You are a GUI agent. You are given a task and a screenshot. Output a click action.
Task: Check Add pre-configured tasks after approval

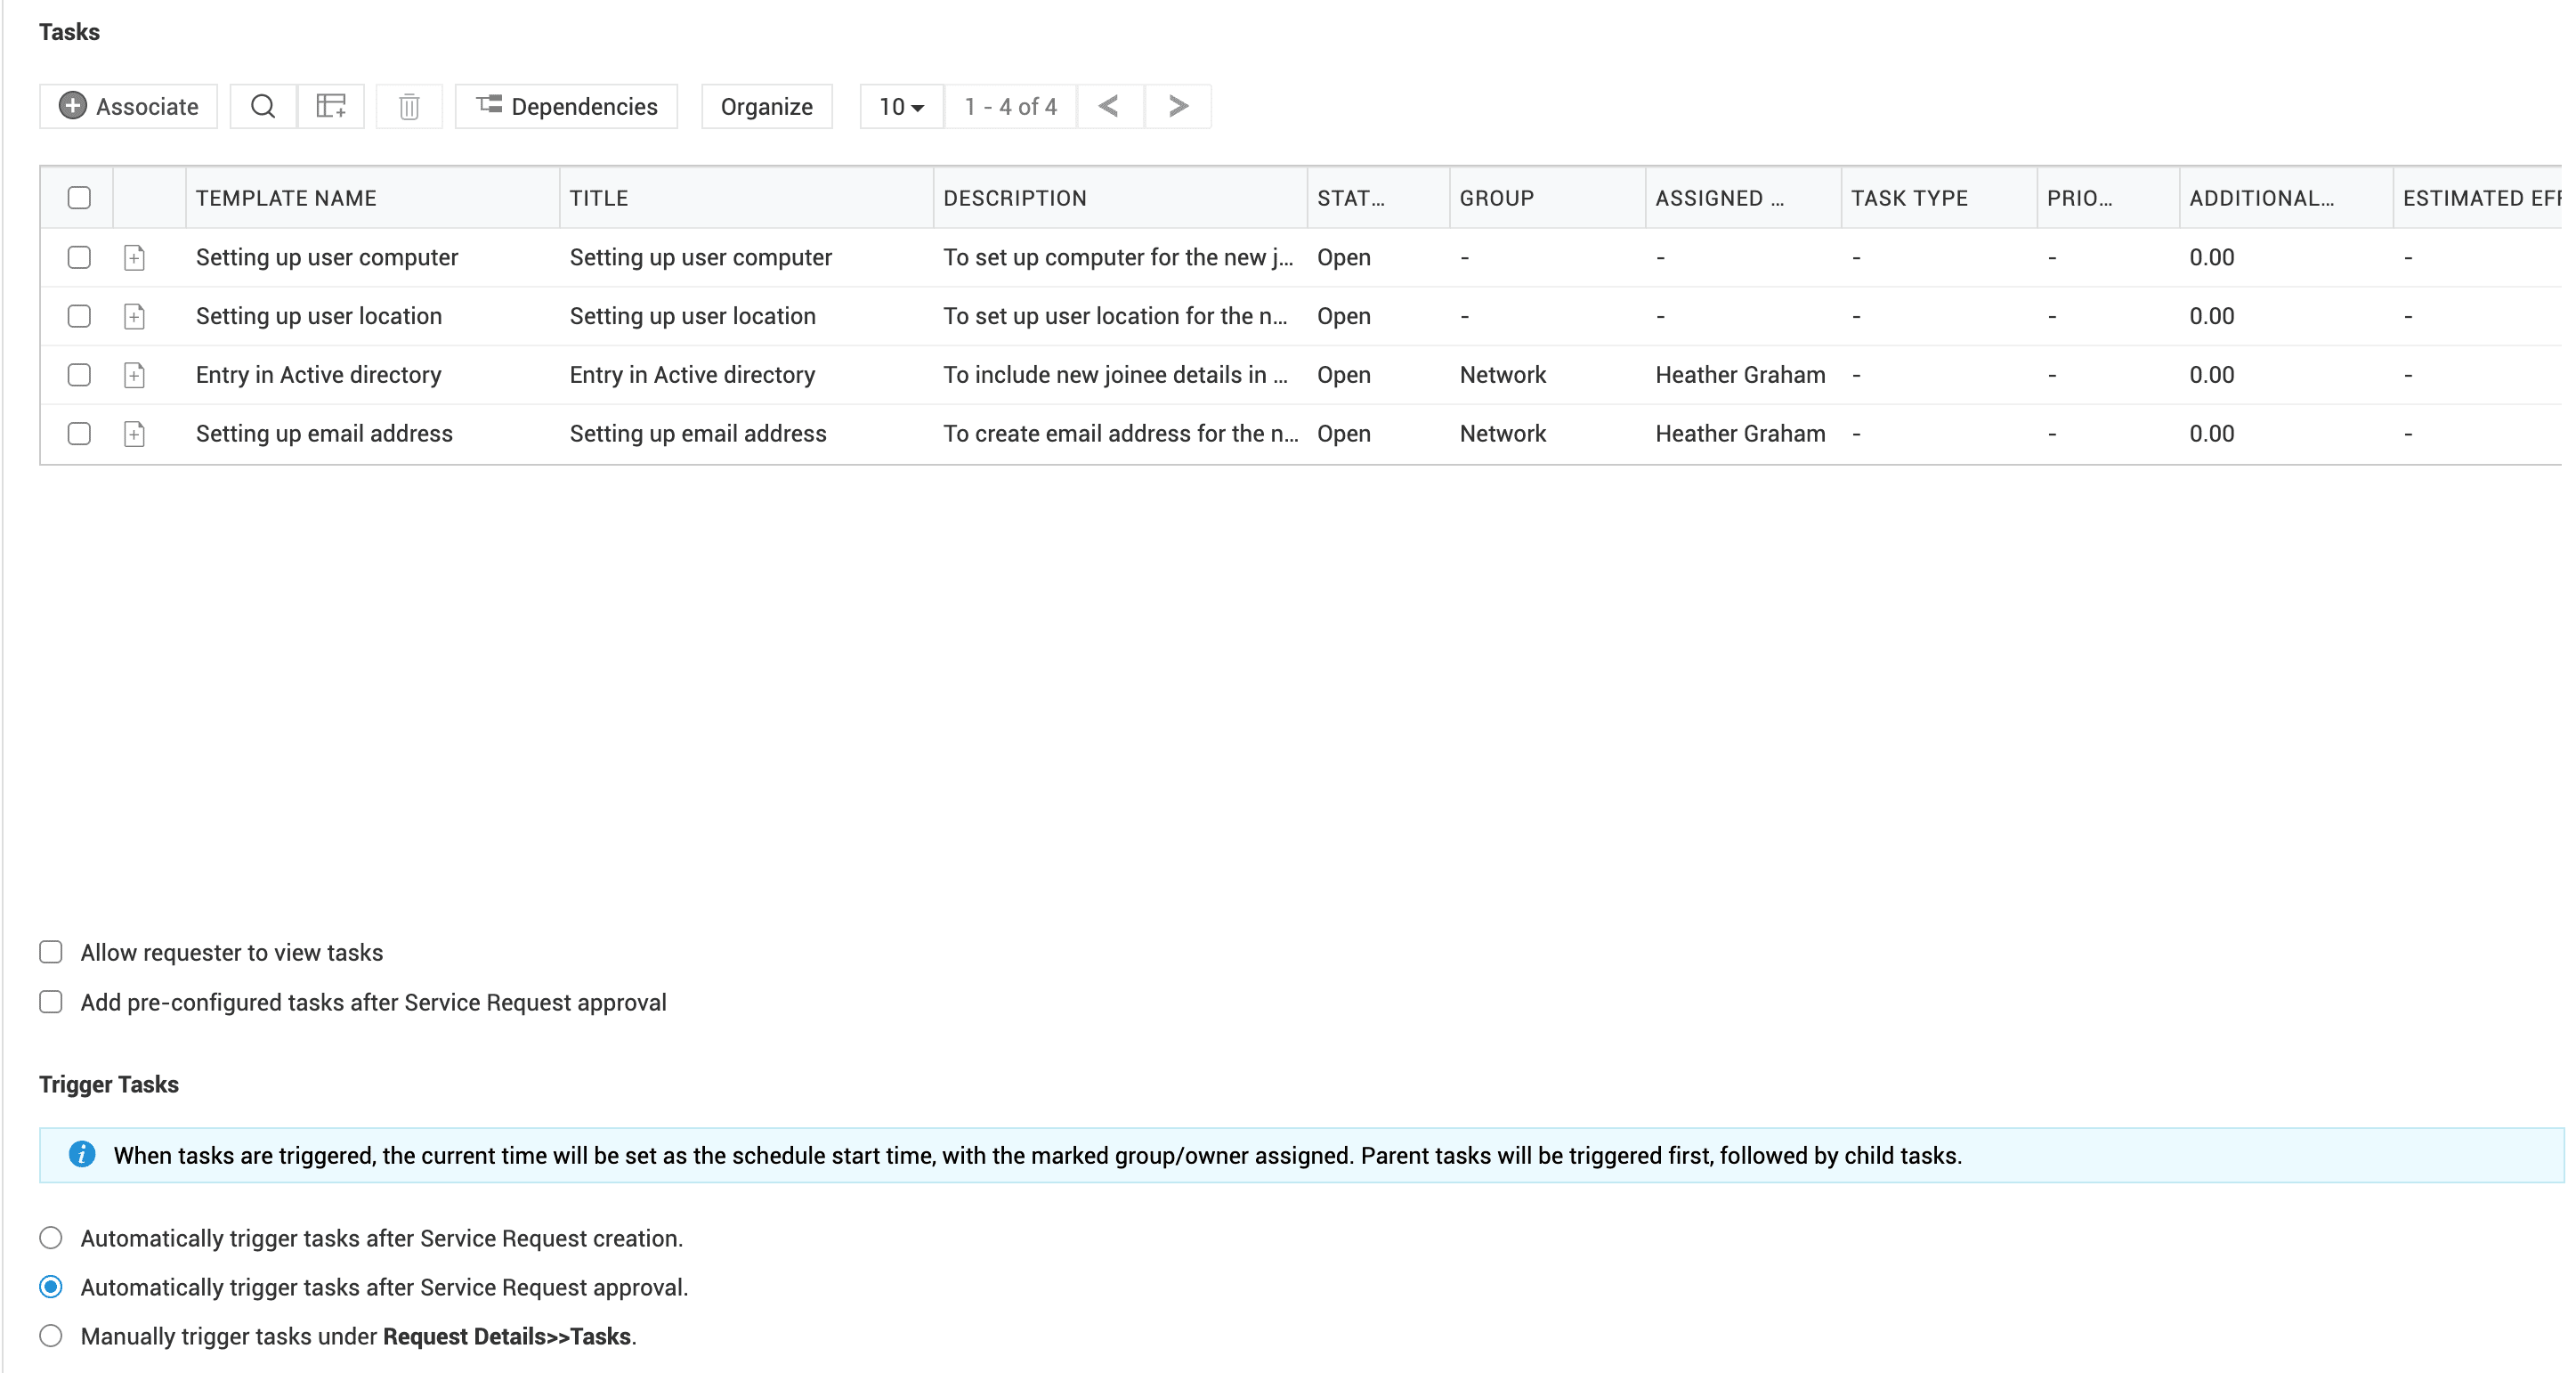(51, 1002)
